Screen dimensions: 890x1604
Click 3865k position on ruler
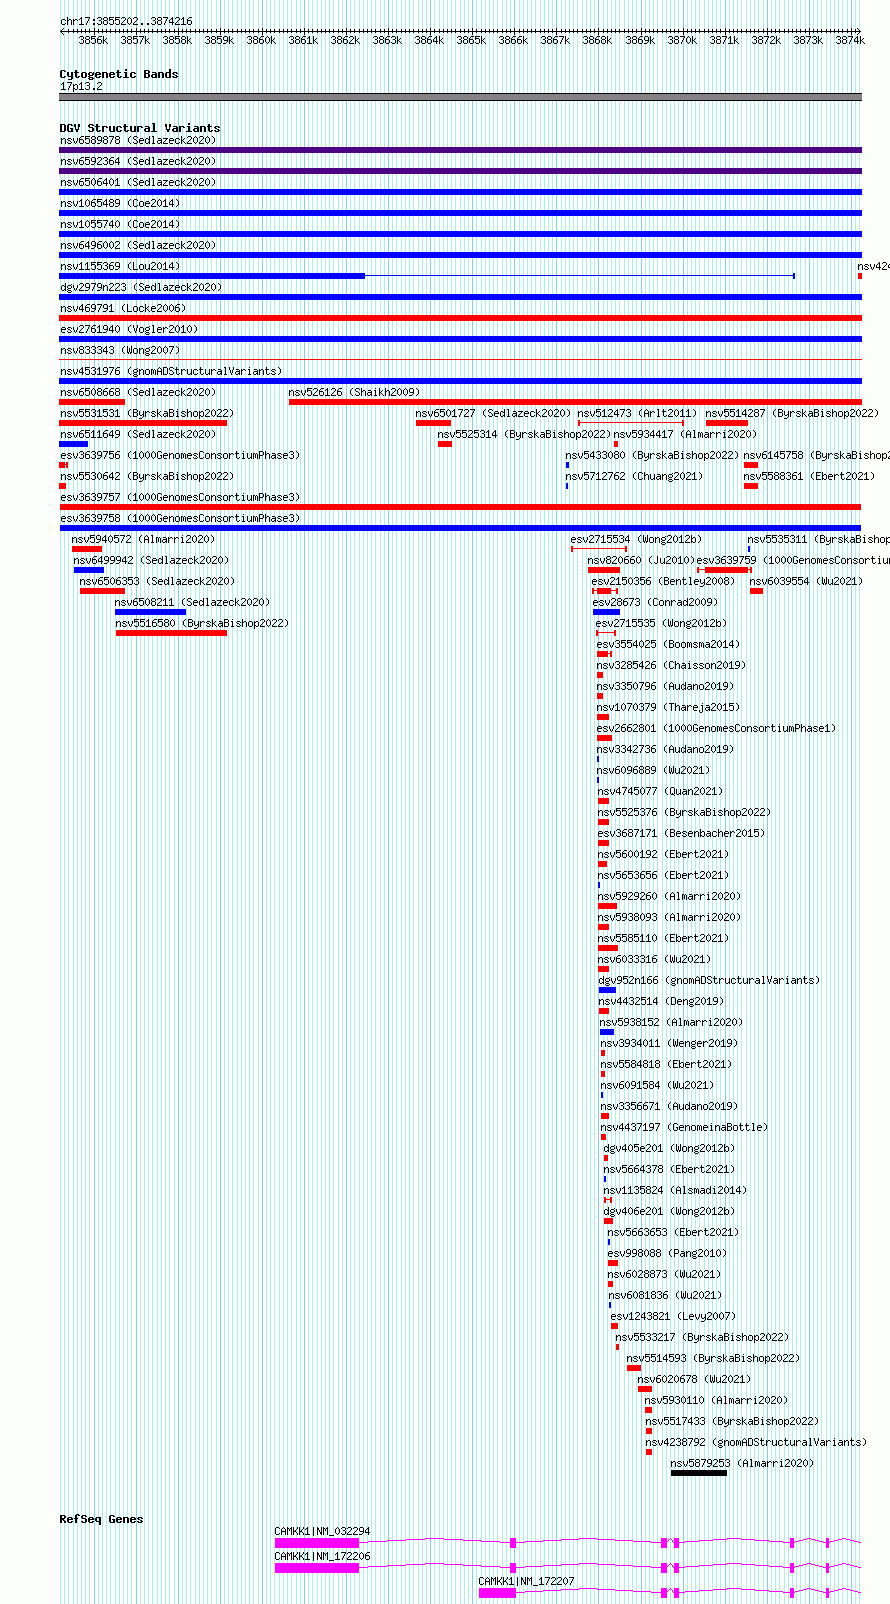(471, 40)
